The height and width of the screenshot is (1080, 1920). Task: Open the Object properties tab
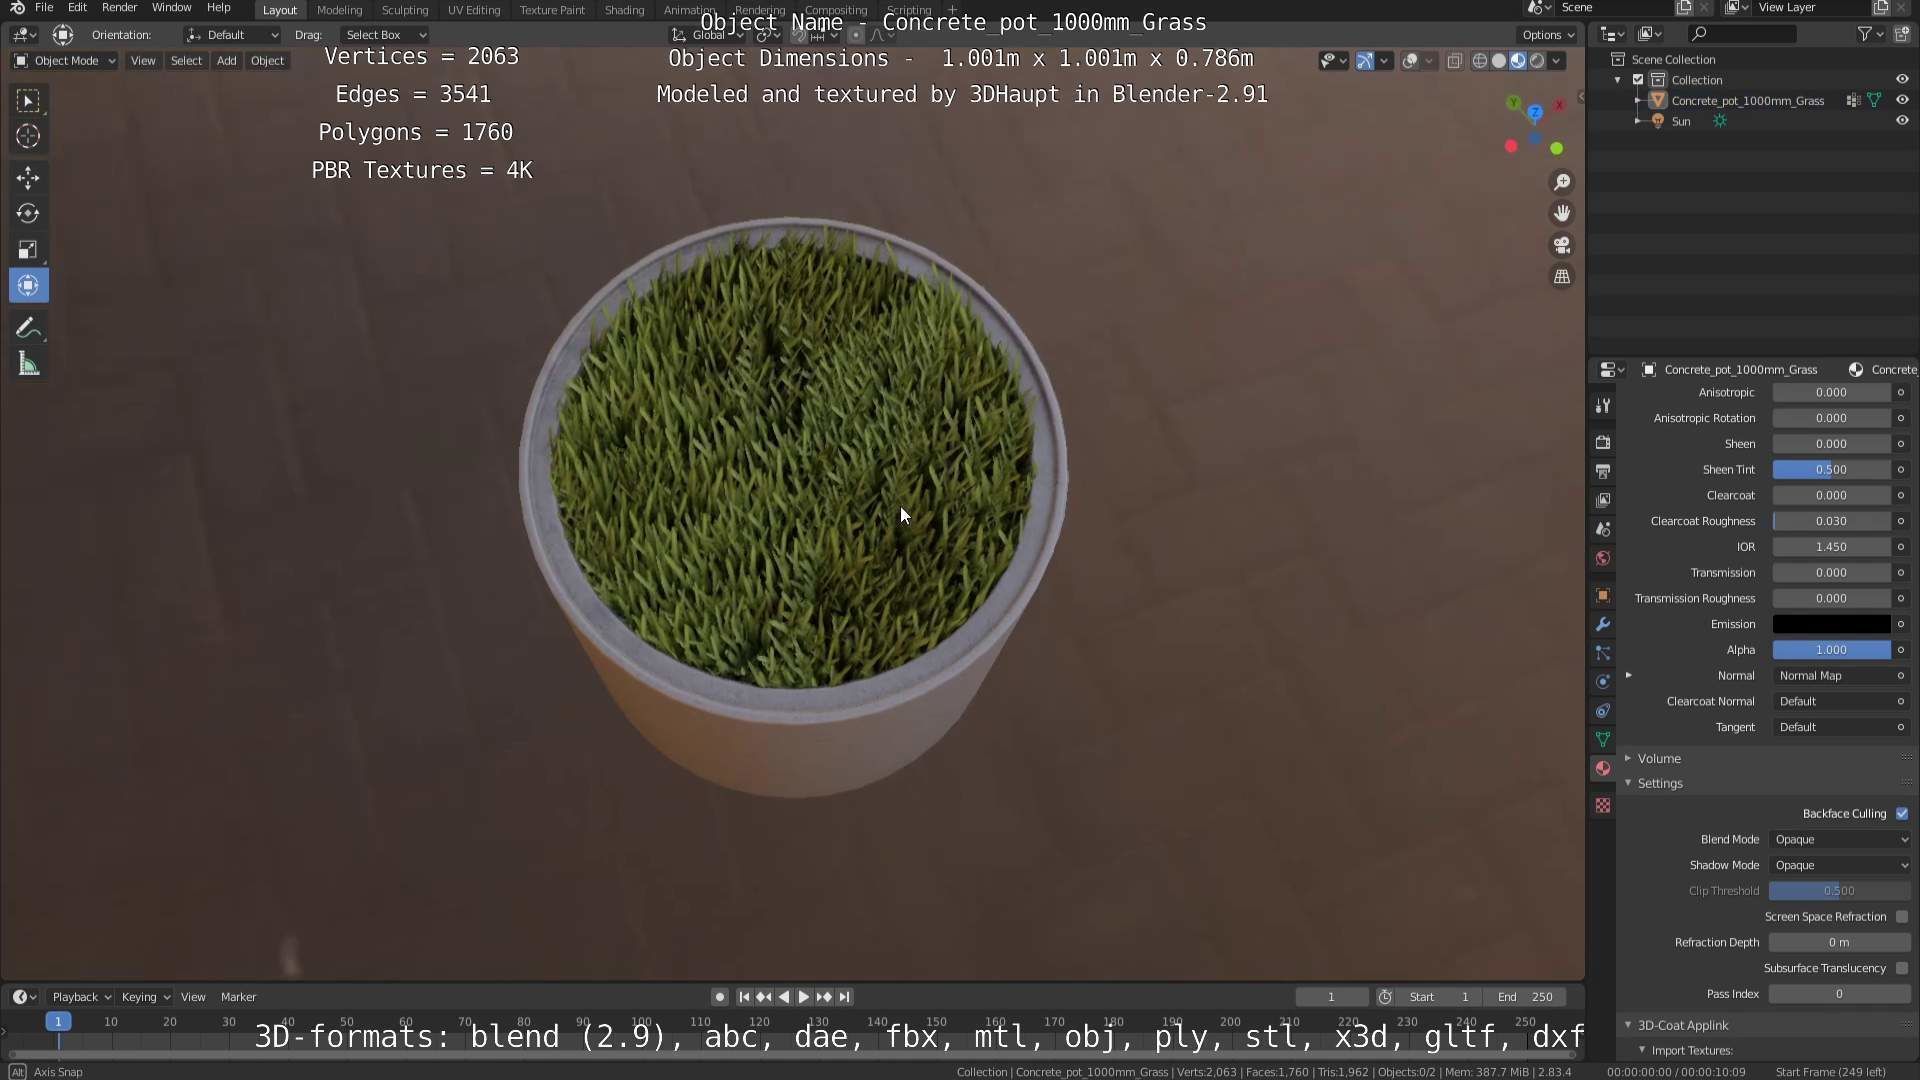[1603, 595]
